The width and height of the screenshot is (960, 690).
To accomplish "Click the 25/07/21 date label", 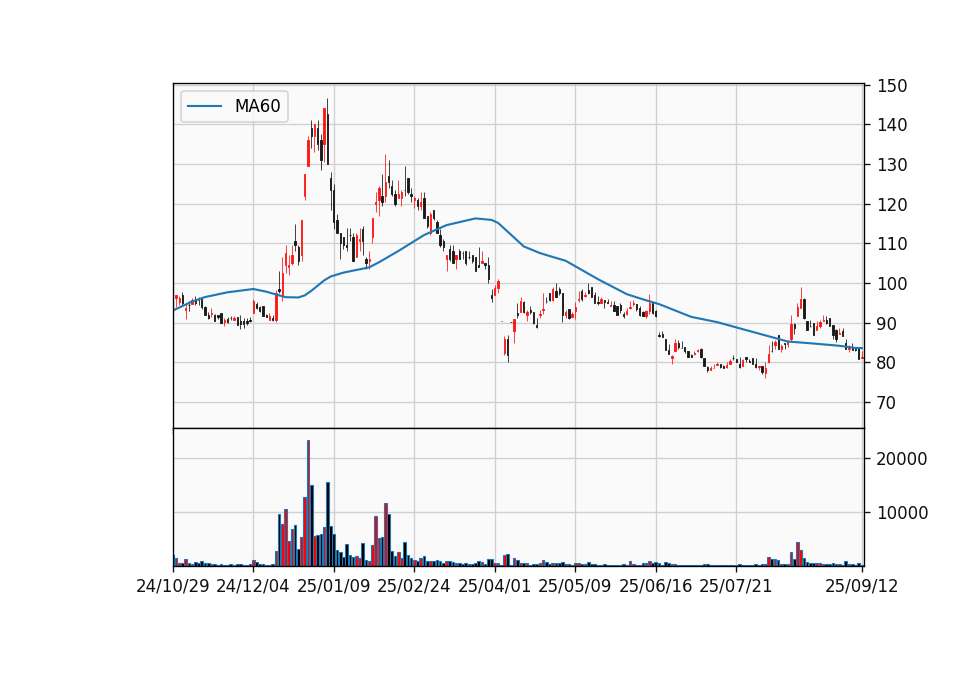I will 736,586.
